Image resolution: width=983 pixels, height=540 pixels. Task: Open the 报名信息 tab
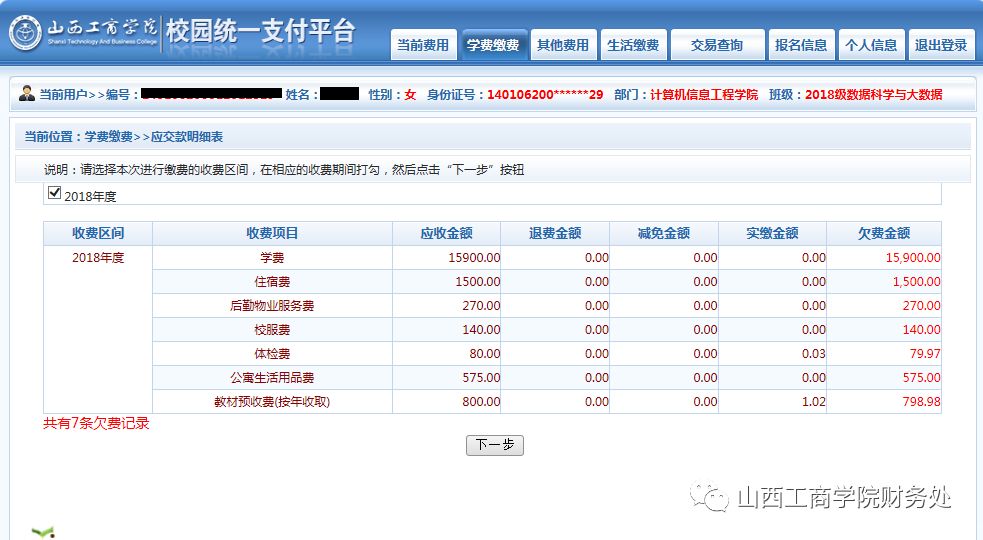coord(801,45)
